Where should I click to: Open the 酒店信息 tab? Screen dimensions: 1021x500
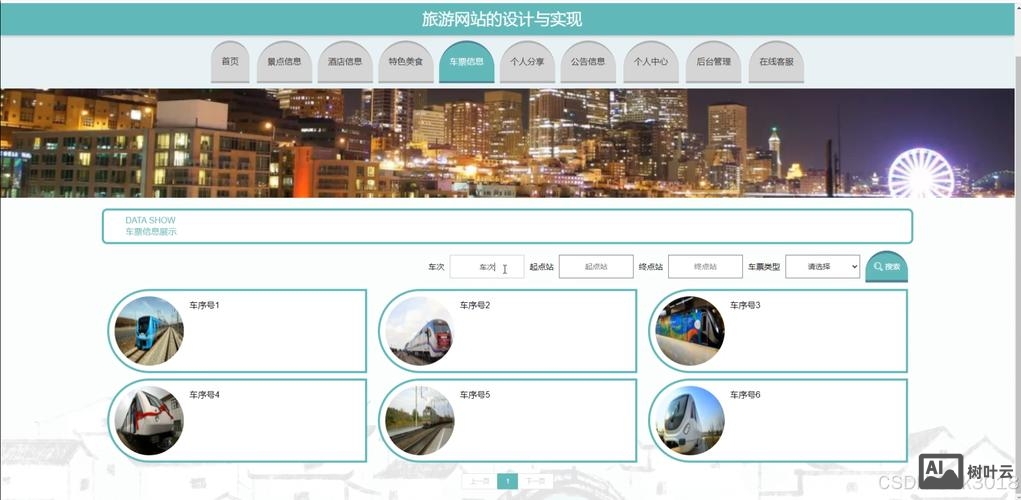click(x=345, y=62)
